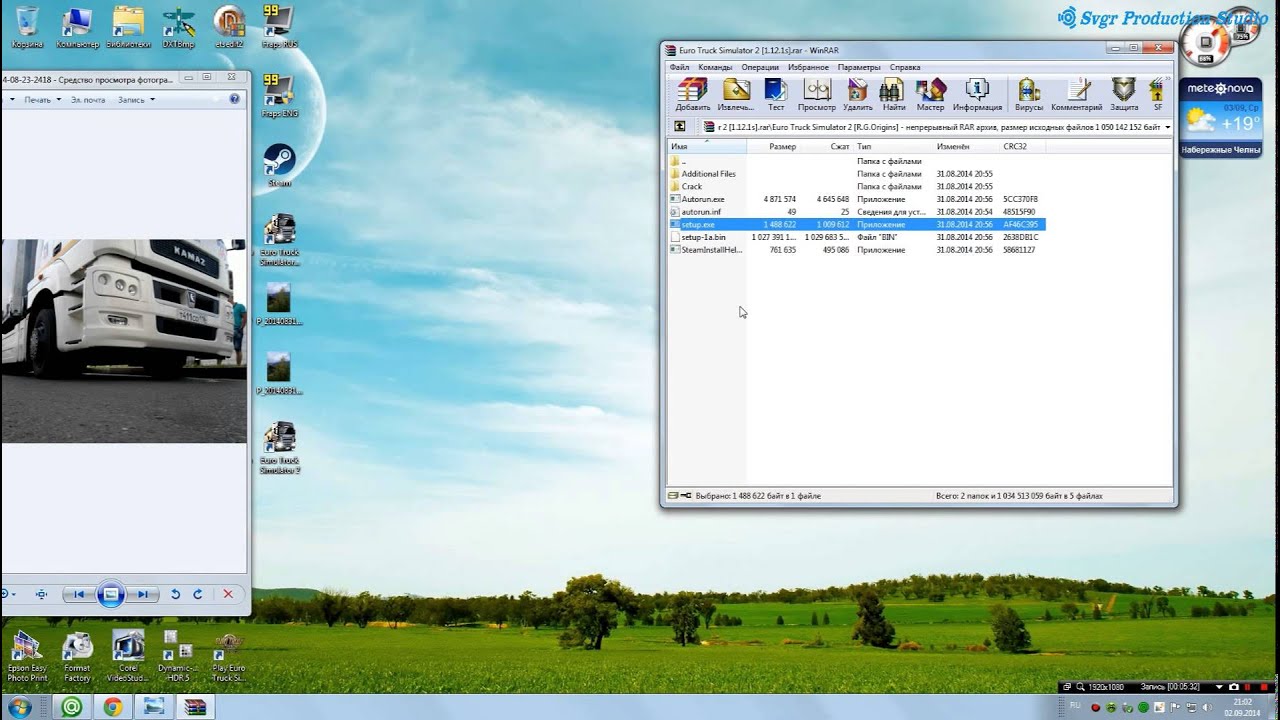The height and width of the screenshot is (720, 1280).
Task: Select the Корзина recycle bin icon
Action: [27, 27]
